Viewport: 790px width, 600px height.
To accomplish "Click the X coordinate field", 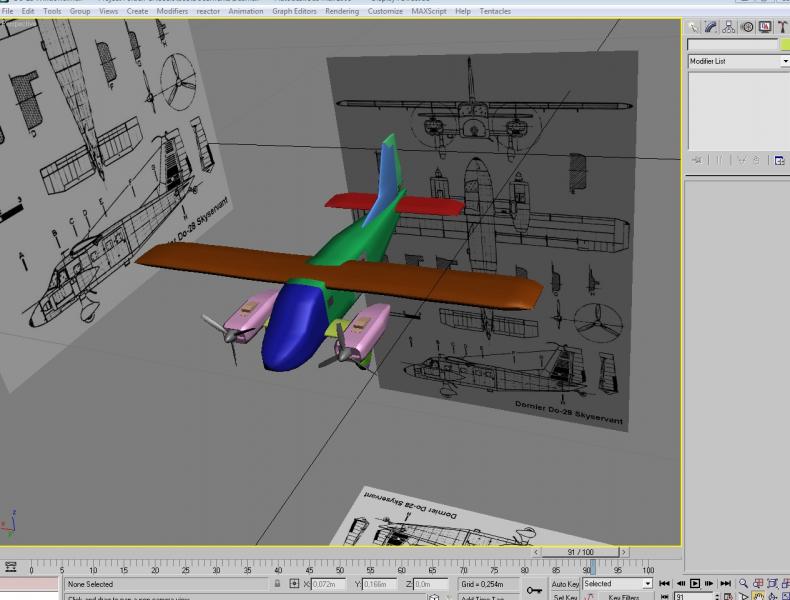I will coord(328,584).
